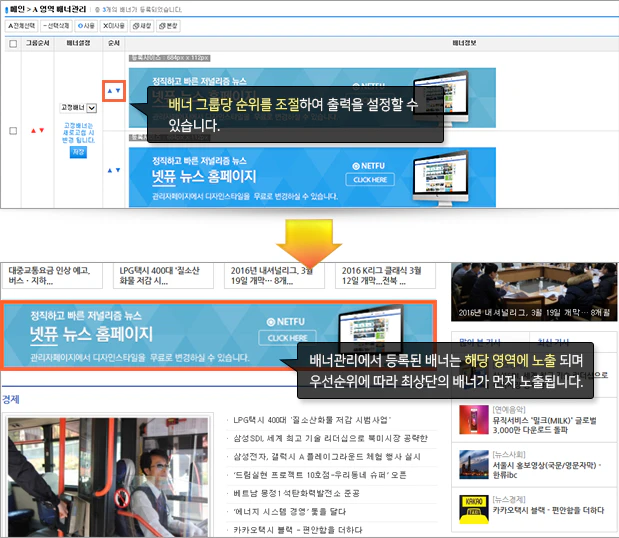Viewport: 619px width, 538px height.
Task: Move second banner up with blue up arrow
Action: [x=110, y=171]
